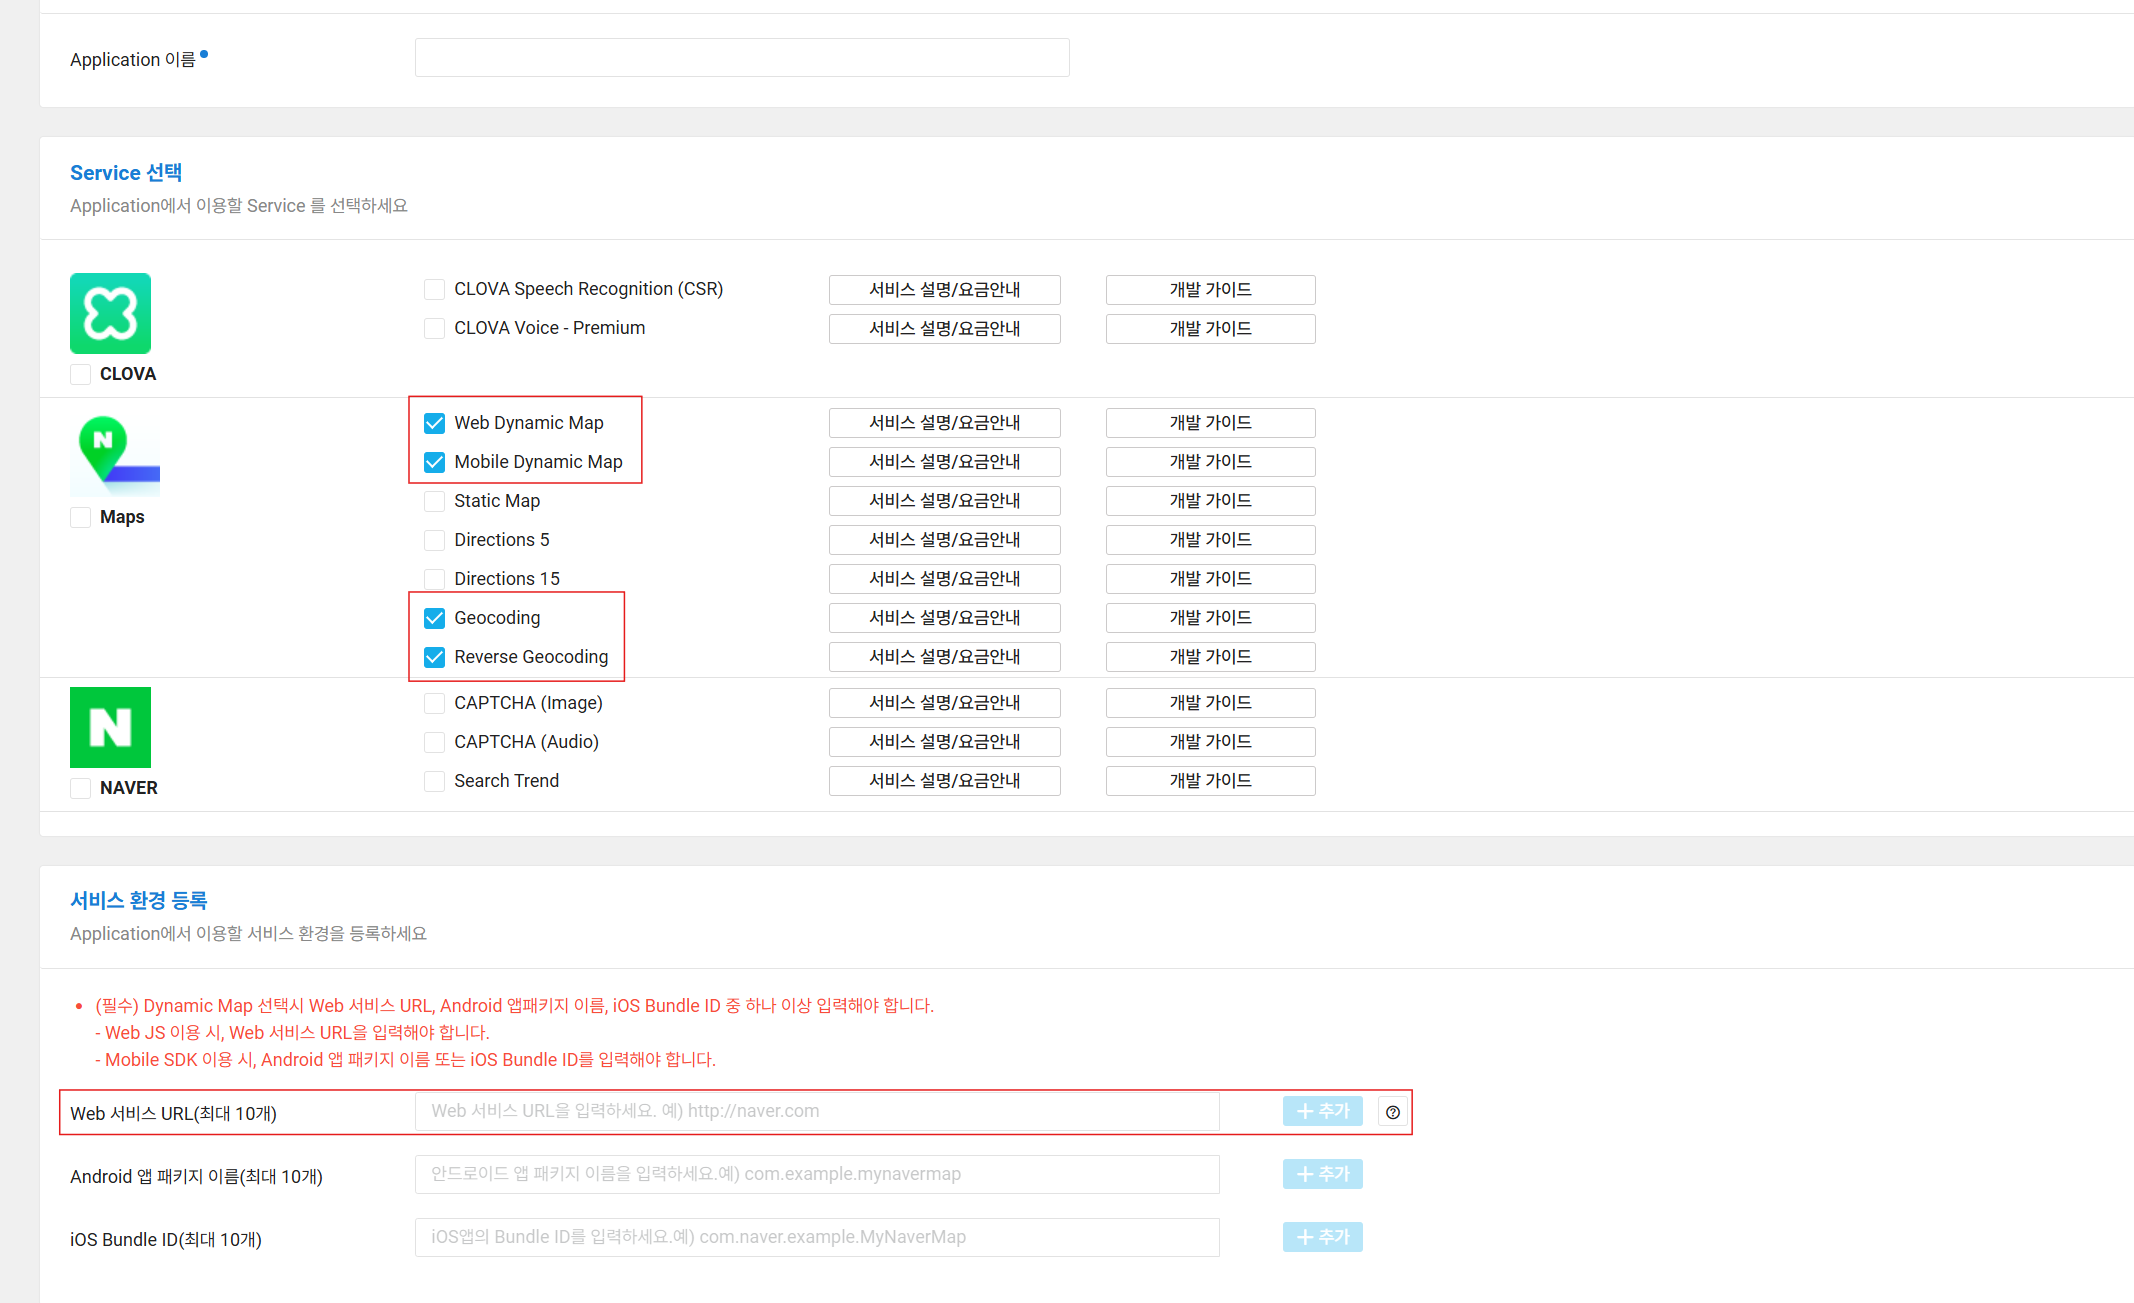This screenshot has width=2134, height=1303.
Task: Click the NAVER green N logo
Action: click(110, 727)
